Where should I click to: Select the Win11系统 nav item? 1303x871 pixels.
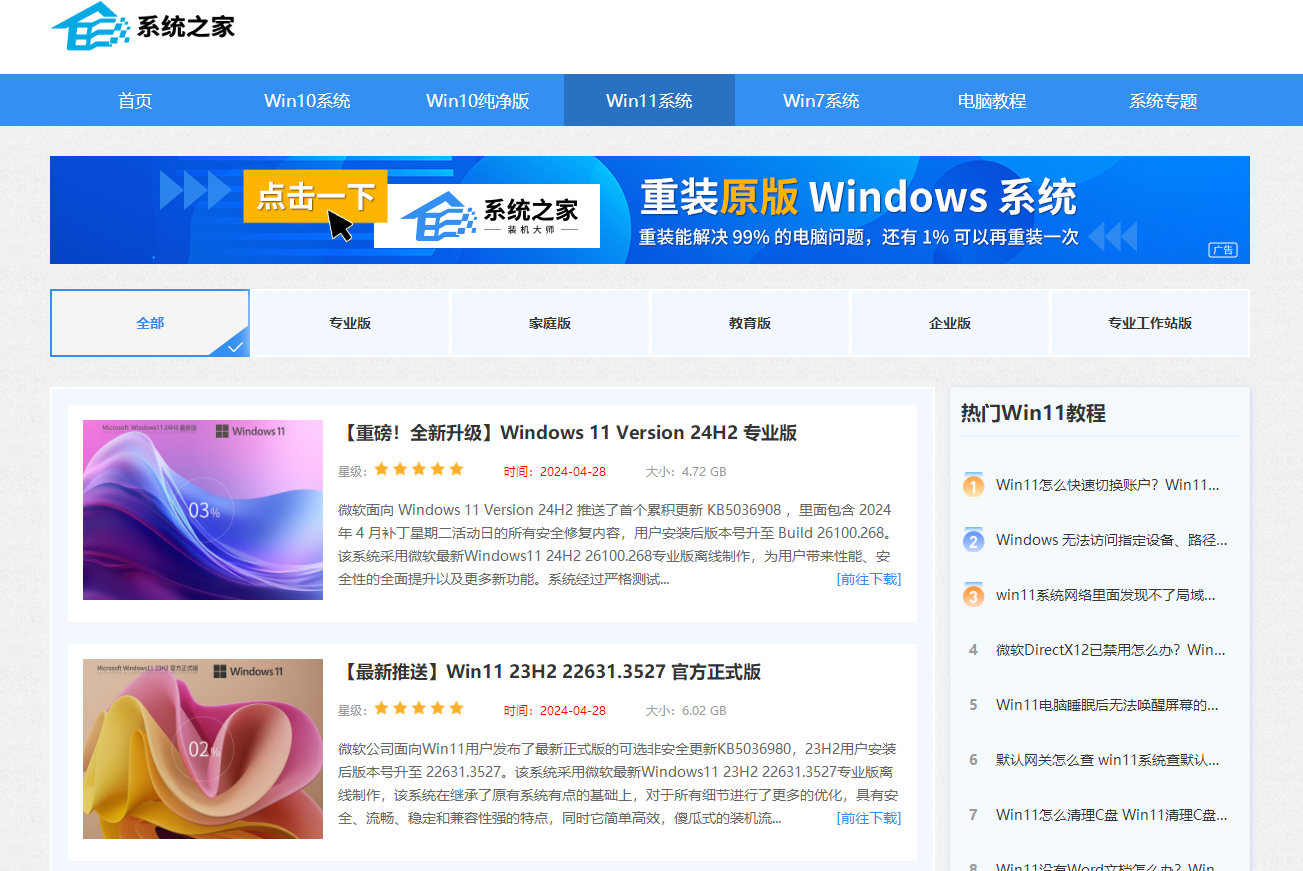649,100
